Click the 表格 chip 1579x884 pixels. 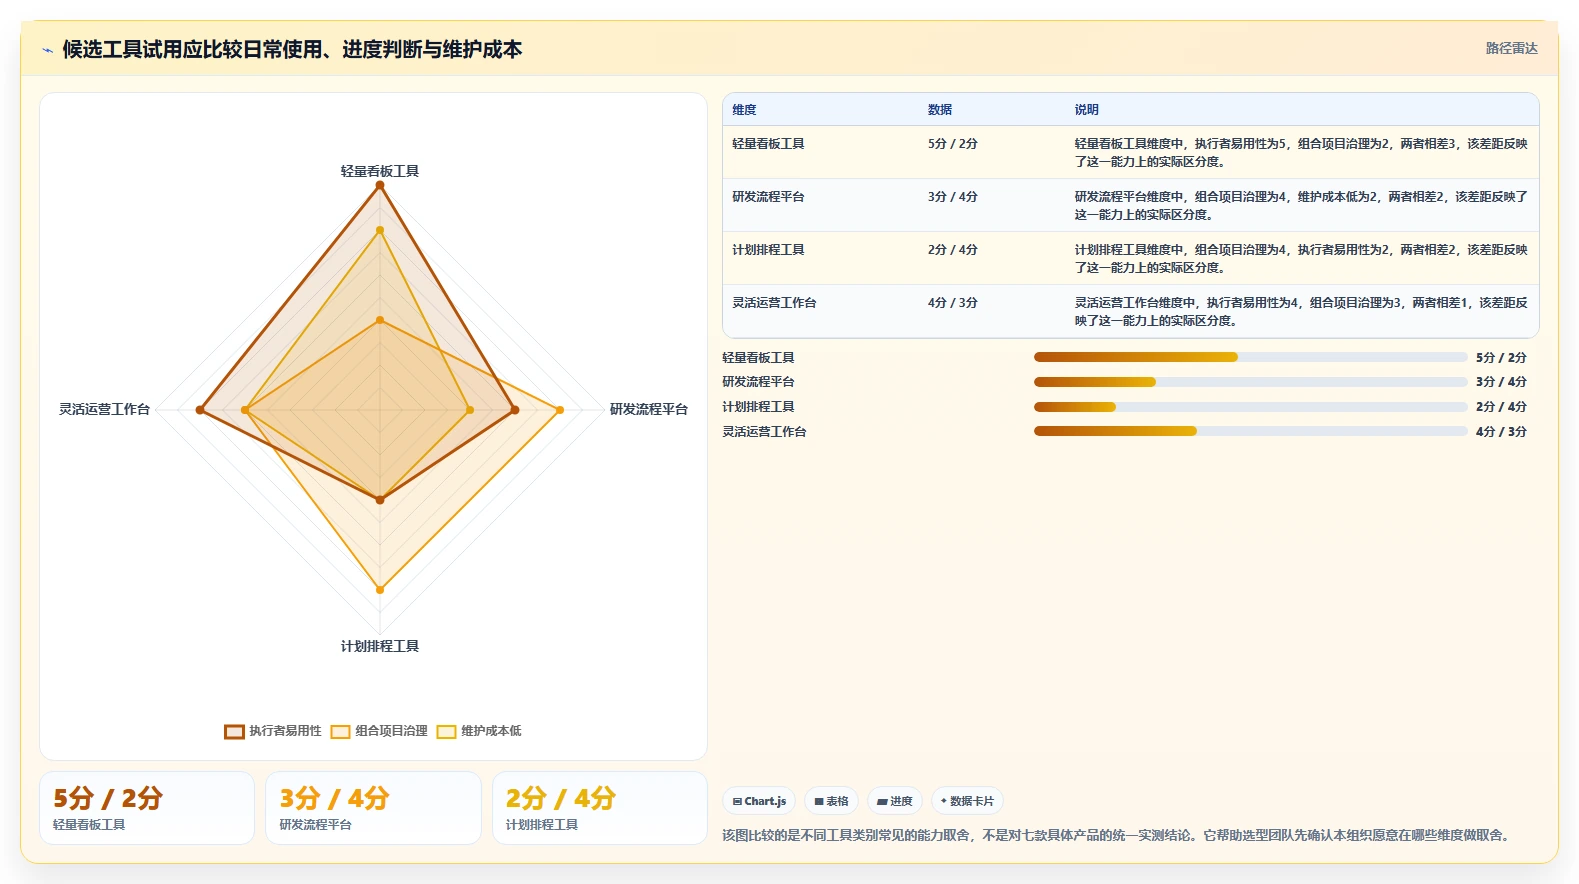point(831,801)
